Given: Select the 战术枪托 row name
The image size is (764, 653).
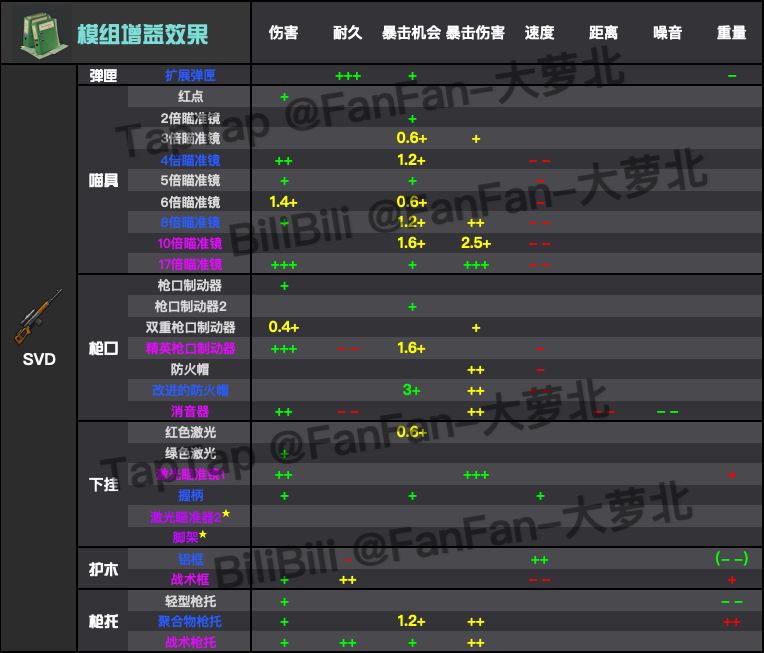Looking at the screenshot, I should click(190, 643).
